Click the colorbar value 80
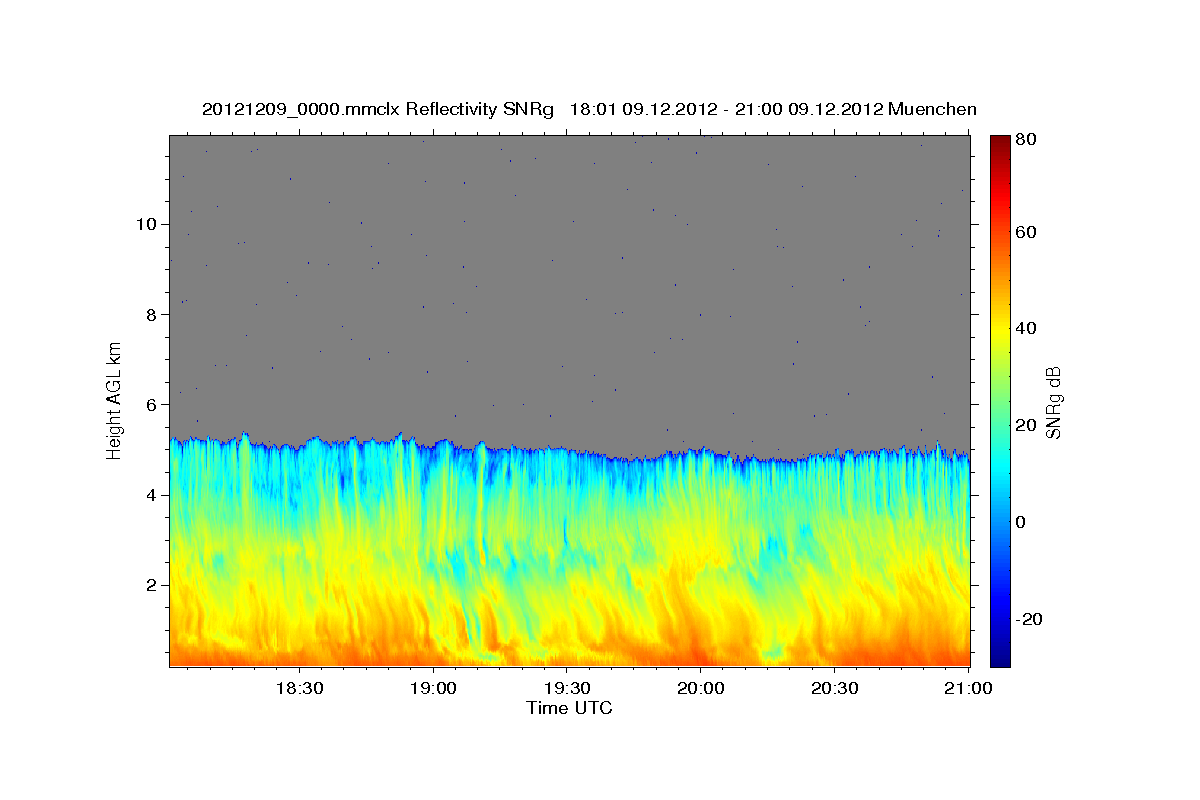1200x800 pixels. (1028, 140)
